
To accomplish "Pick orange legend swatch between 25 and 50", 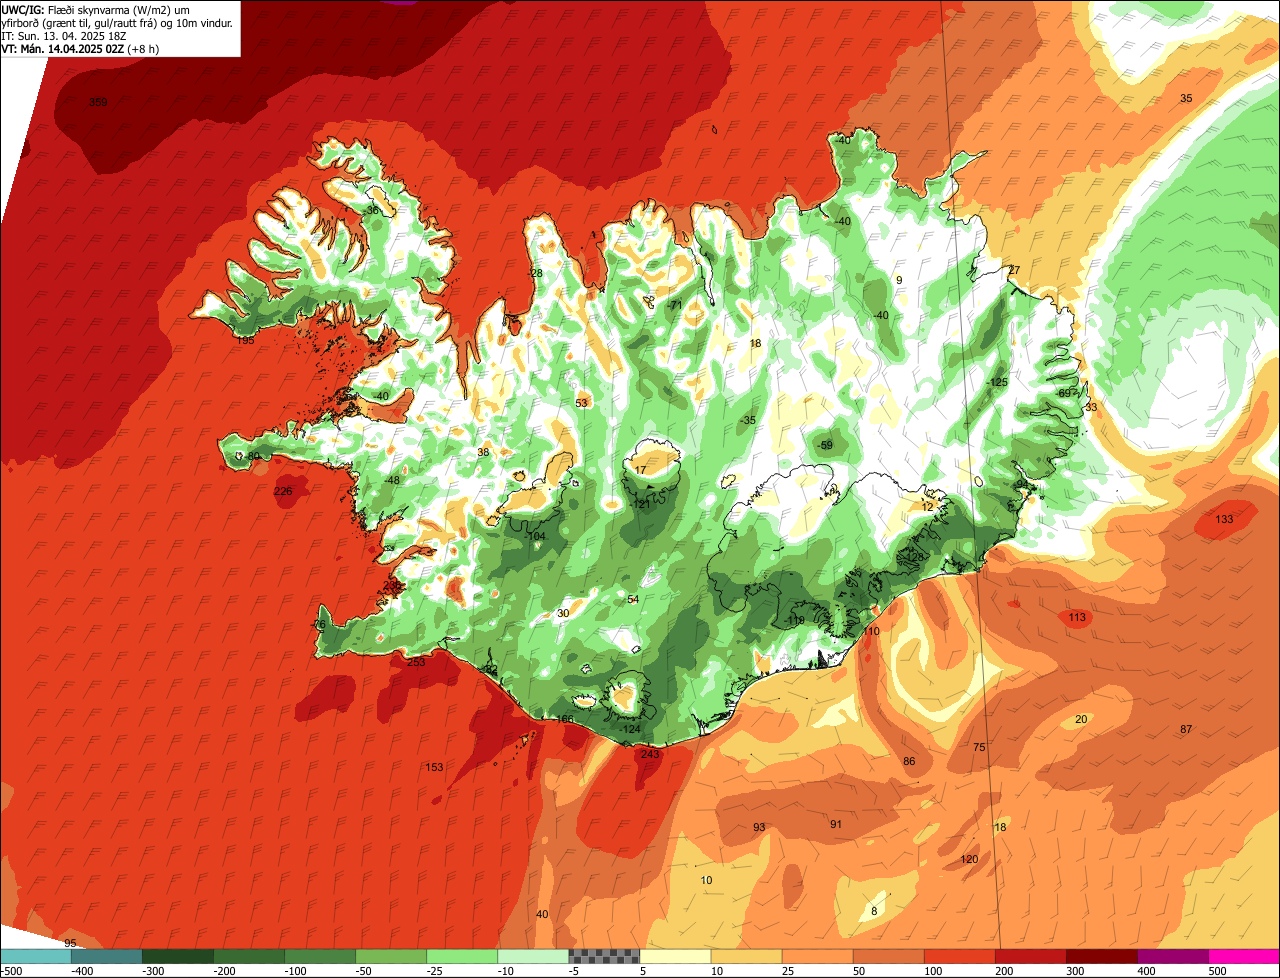I will point(817,956).
